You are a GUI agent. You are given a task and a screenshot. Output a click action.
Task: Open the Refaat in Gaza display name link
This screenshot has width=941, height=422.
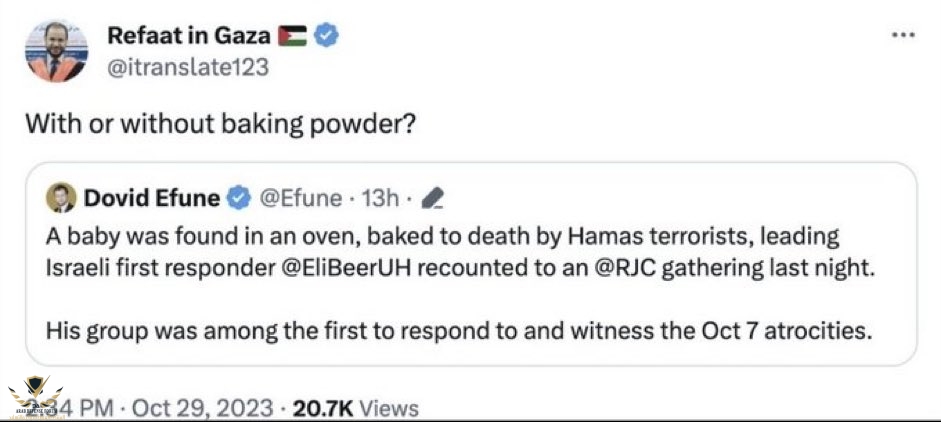(x=189, y=36)
